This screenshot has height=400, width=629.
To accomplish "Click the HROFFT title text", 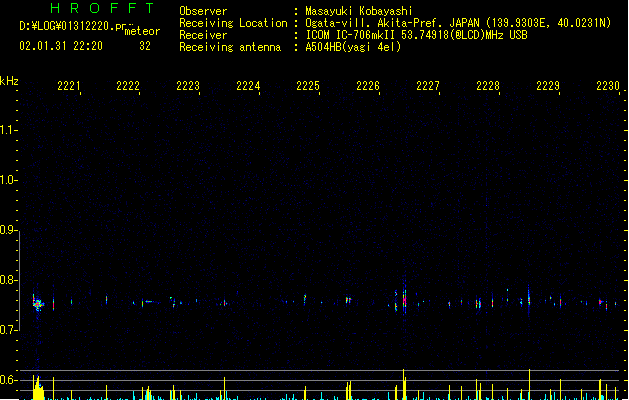I will pyautogui.click(x=103, y=8).
